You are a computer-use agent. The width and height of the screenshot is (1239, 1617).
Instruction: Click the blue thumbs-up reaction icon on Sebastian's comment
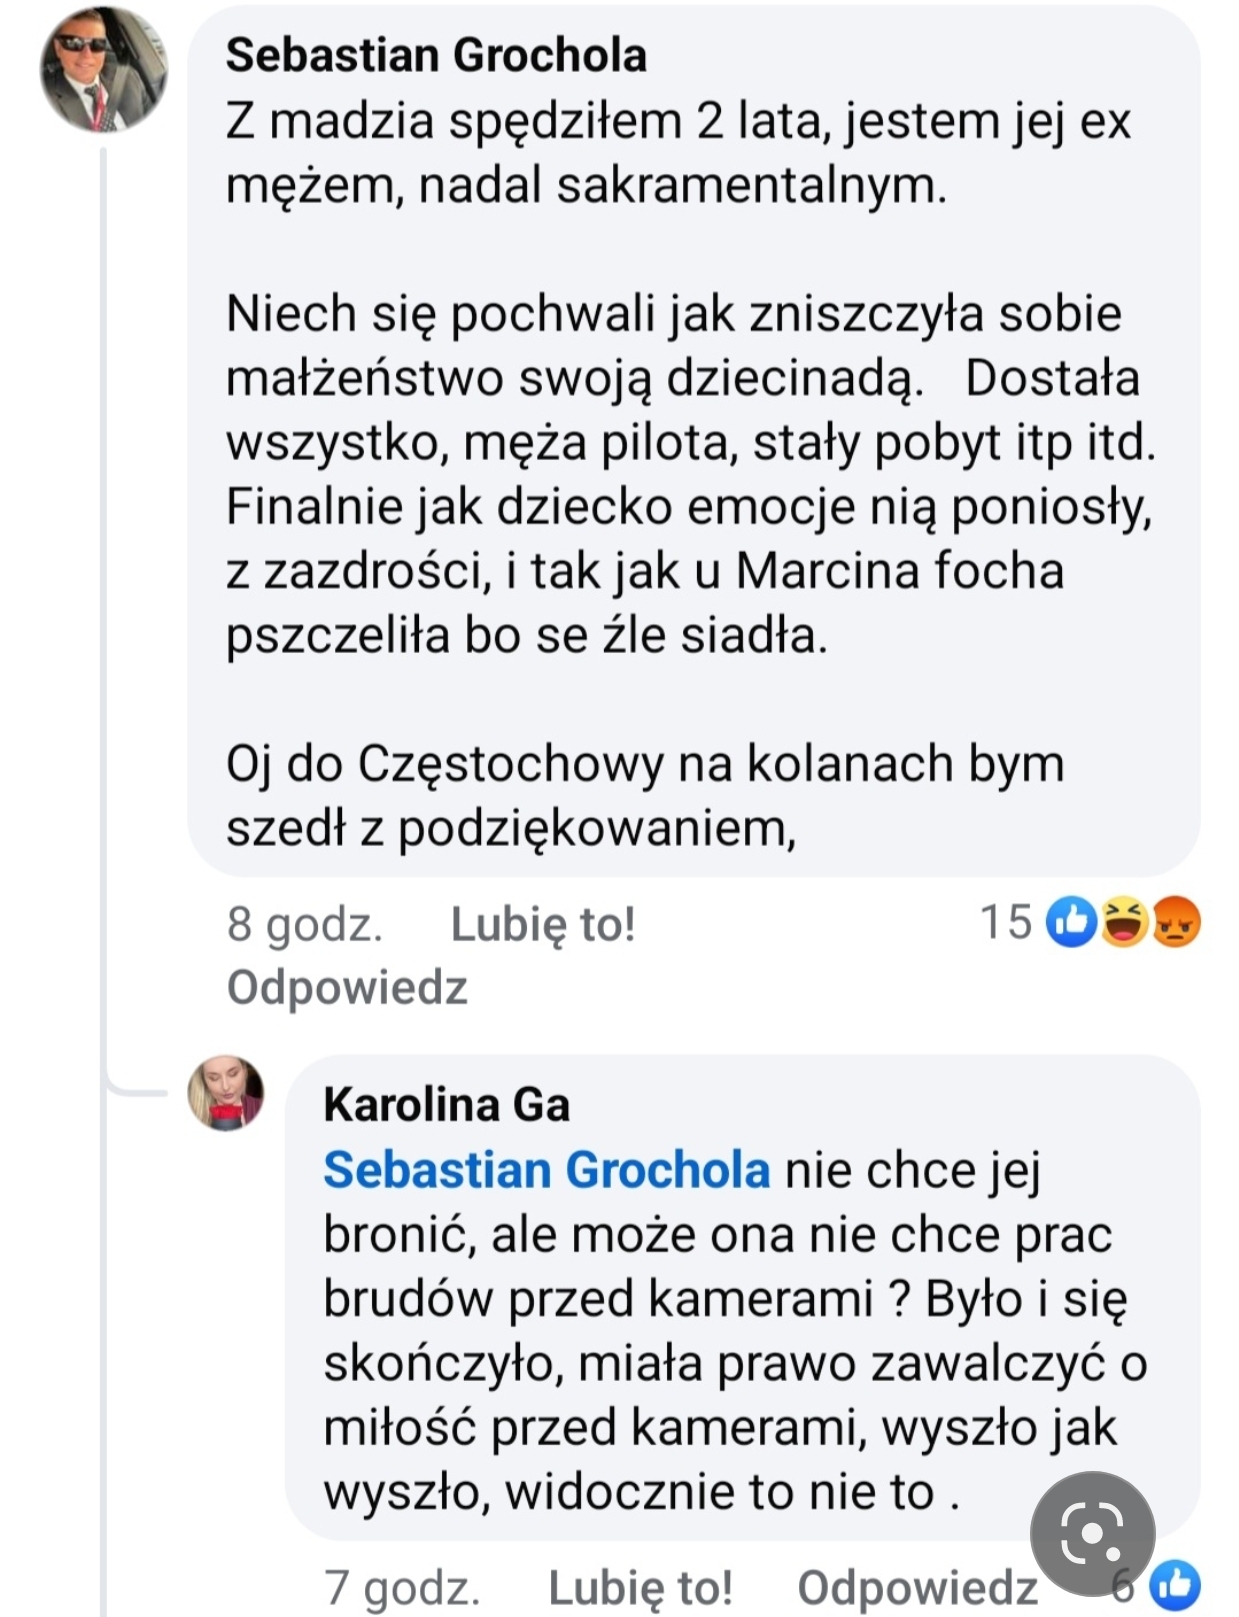[1071, 922]
